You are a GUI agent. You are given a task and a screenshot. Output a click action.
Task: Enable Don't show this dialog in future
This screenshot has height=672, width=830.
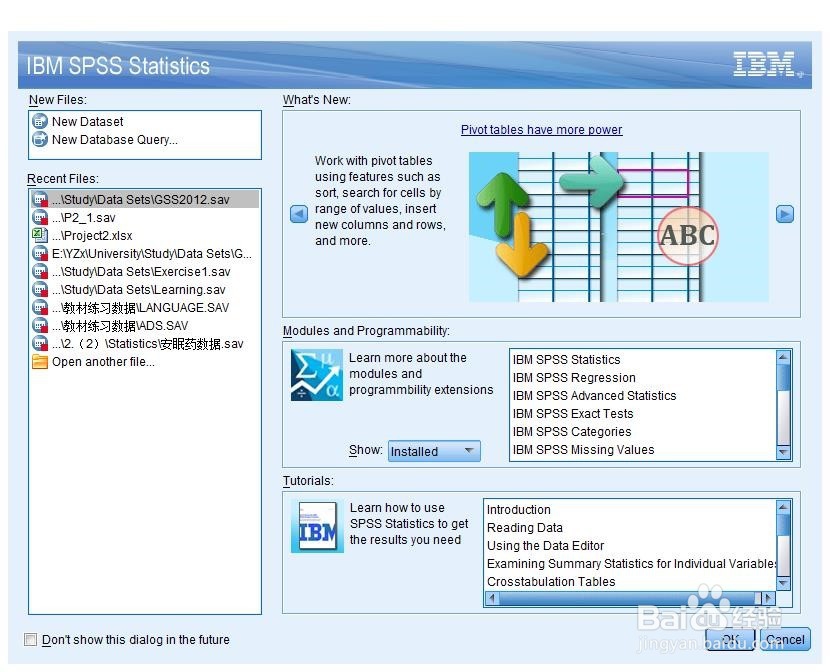coord(31,640)
